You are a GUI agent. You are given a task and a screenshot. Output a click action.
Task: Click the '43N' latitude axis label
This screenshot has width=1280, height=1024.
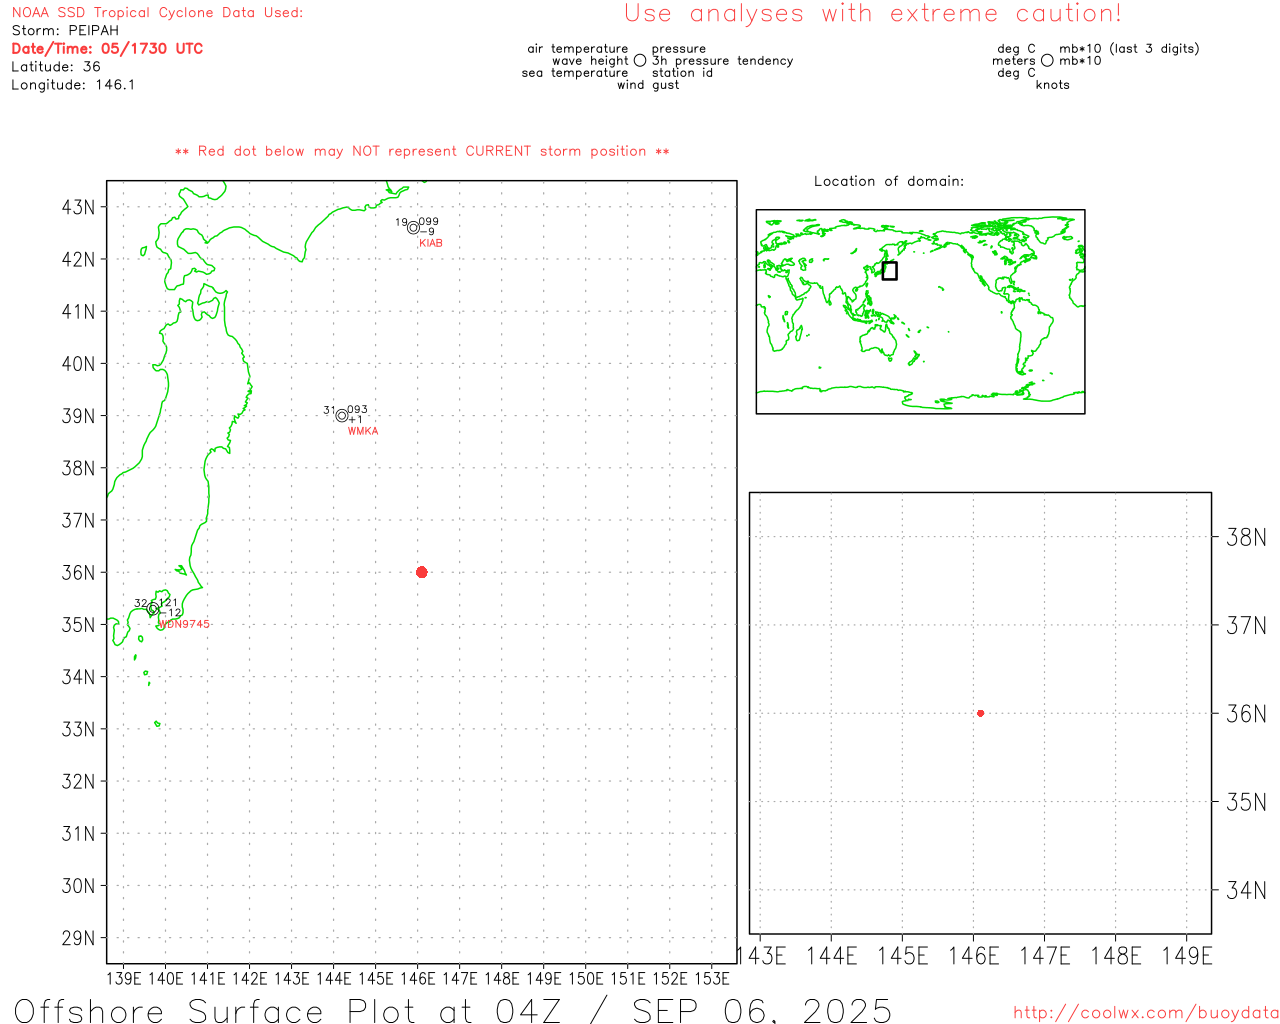tap(78, 208)
